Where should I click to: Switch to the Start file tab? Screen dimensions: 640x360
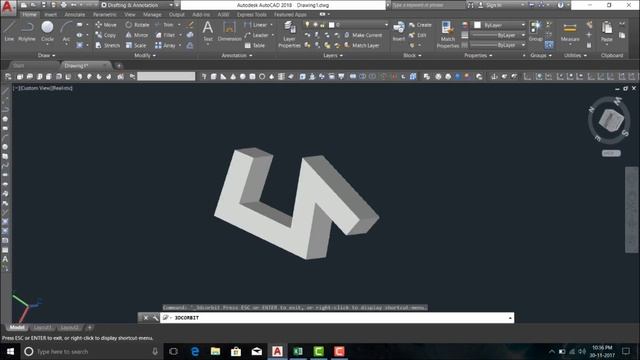[x=18, y=65]
